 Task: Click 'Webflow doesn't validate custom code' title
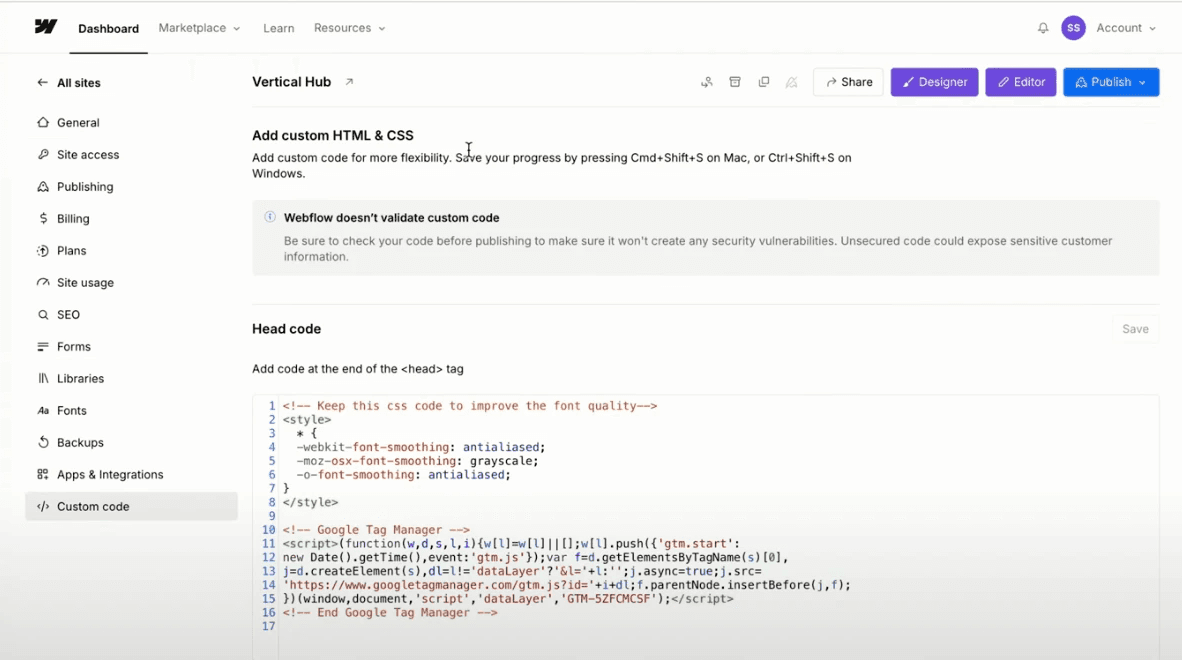391,218
